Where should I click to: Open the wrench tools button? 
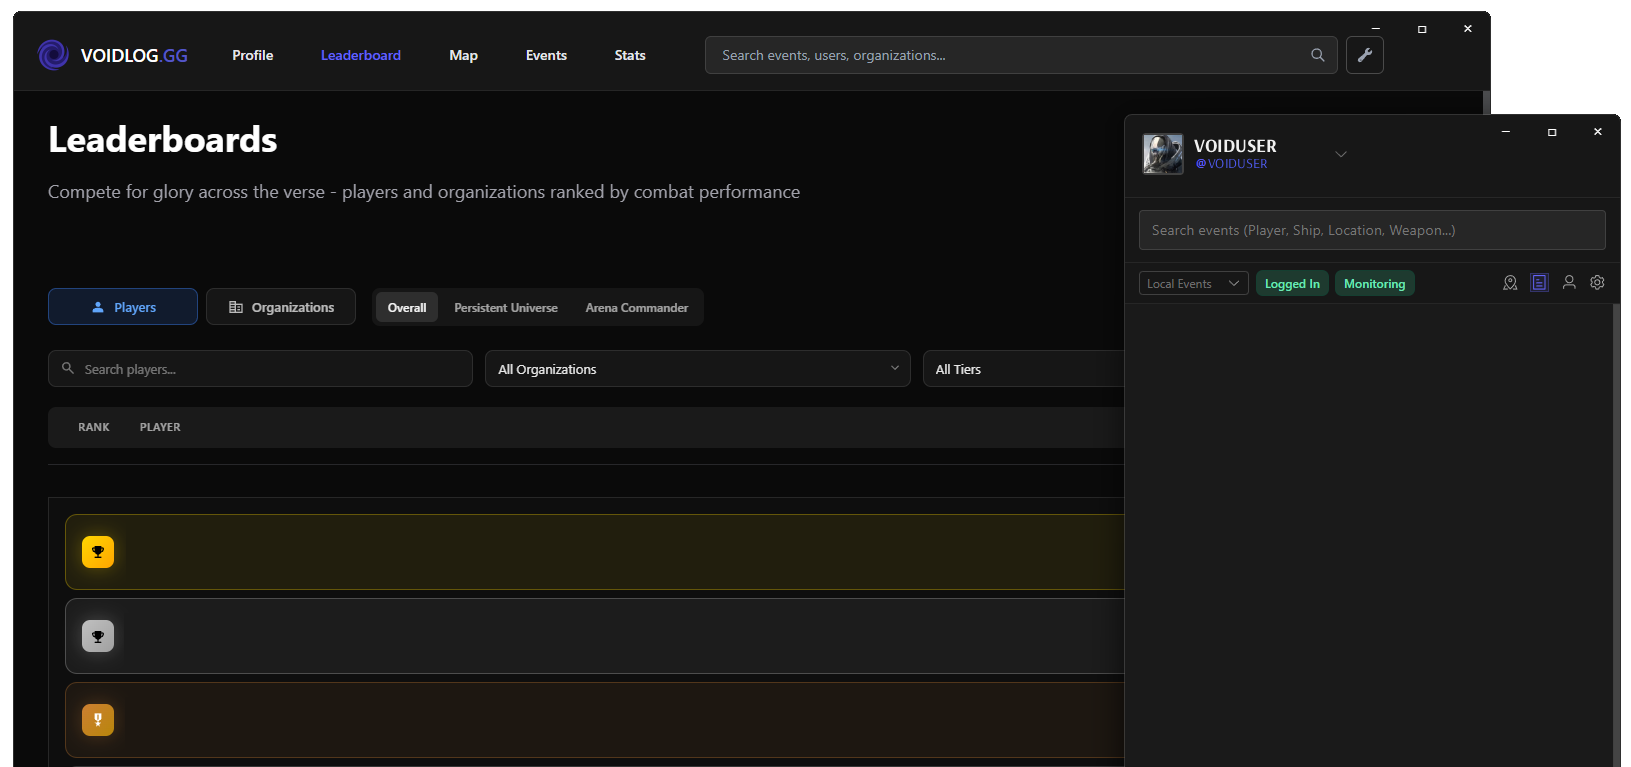pos(1364,55)
